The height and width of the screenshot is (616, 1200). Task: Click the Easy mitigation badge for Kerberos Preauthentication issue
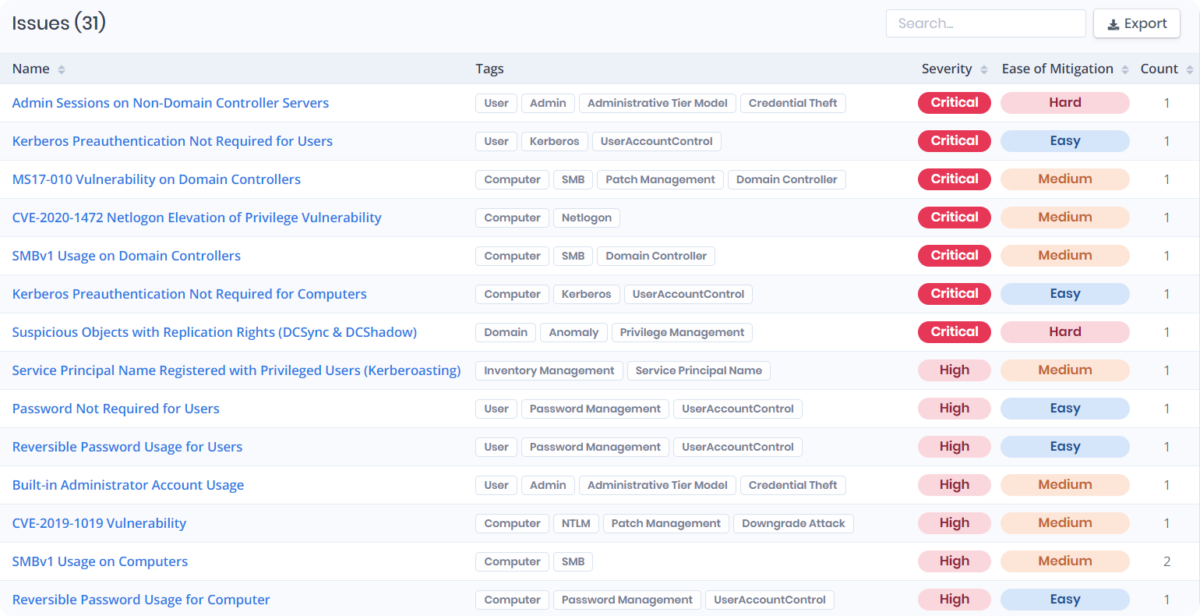pyautogui.click(x=1064, y=140)
